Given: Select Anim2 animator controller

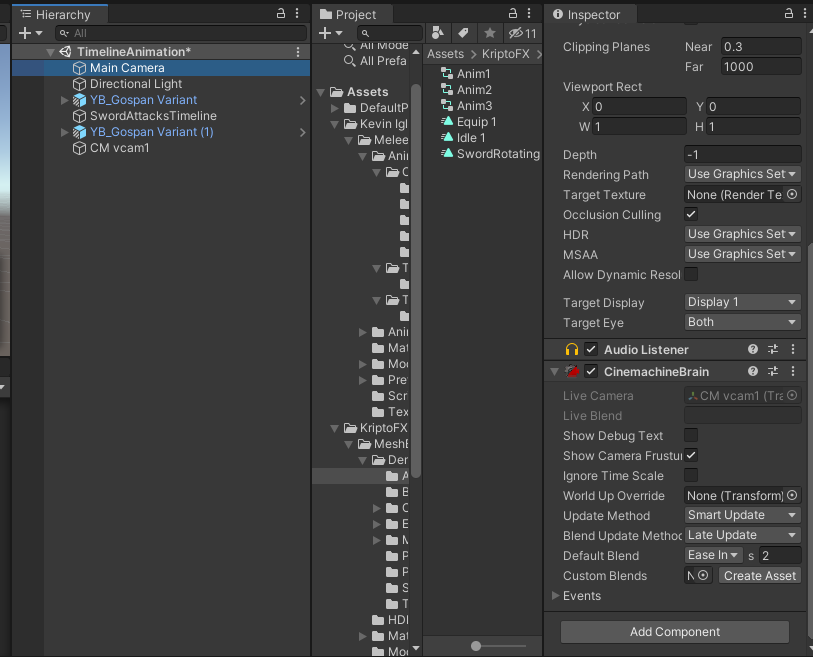Looking at the screenshot, I should 466,90.
